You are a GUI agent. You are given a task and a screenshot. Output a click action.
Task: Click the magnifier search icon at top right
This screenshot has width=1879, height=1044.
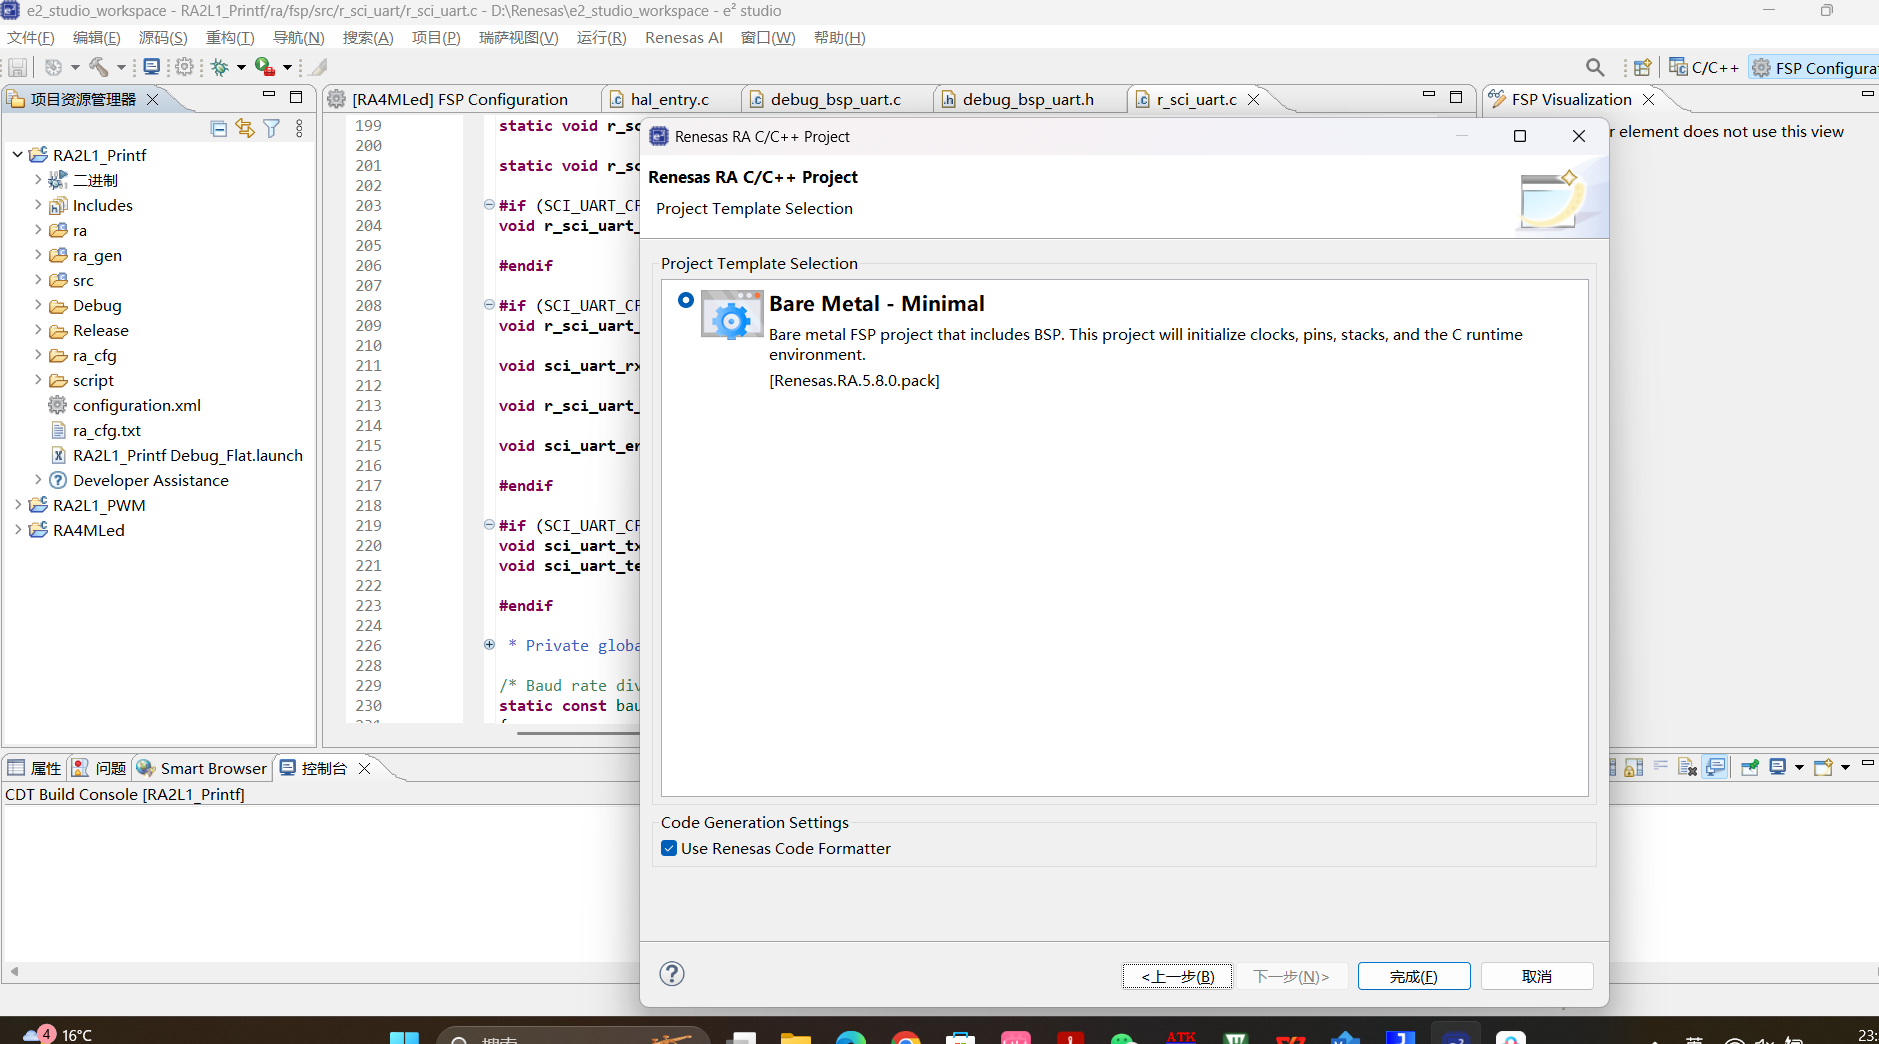1595,67
